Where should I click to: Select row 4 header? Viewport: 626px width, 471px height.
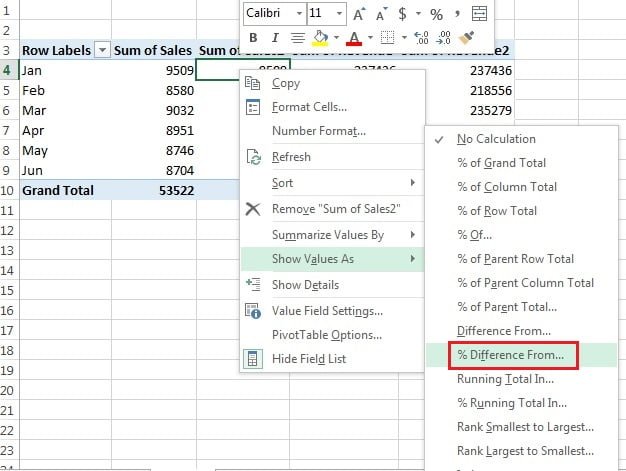pyautogui.click(x=9, y=70)
